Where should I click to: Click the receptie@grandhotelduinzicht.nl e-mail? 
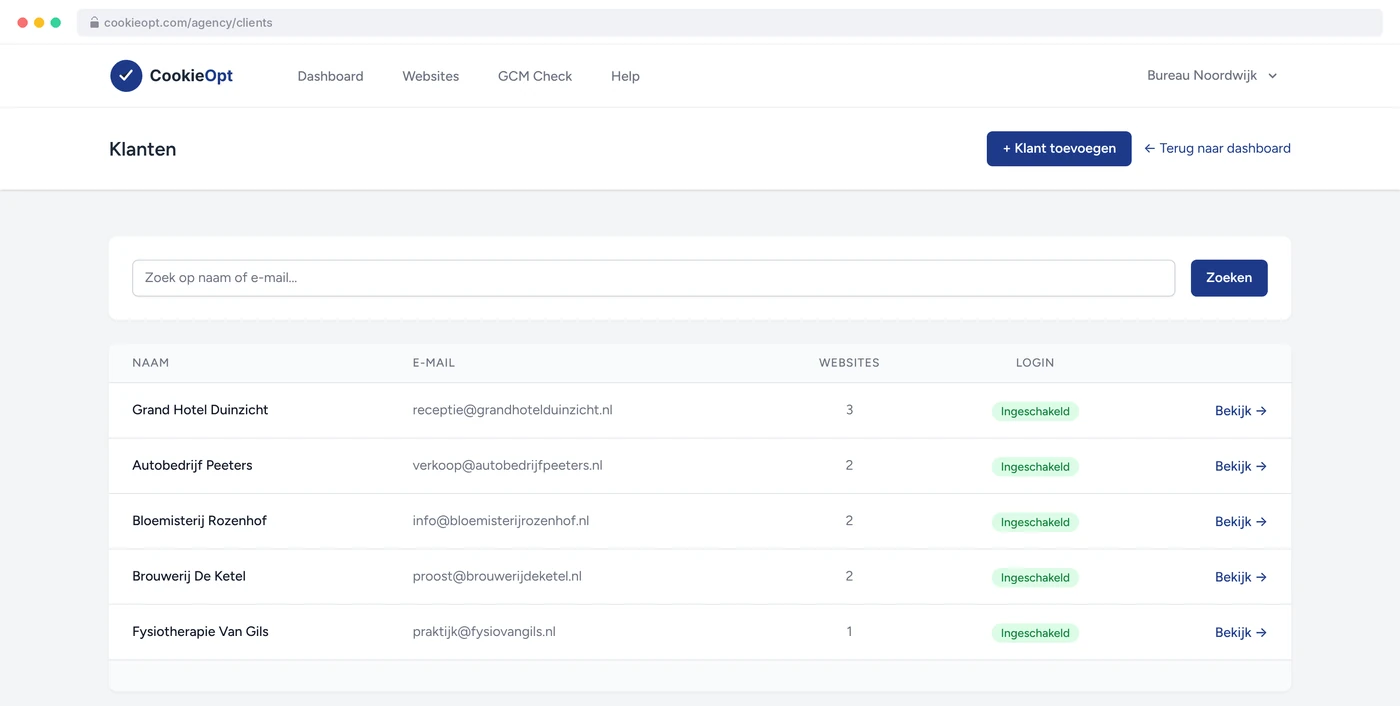pyautogui.click(x=513, y=410)
